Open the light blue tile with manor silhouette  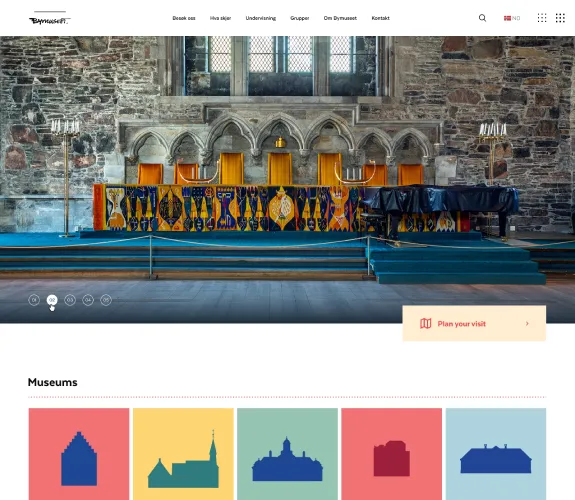(496, 454)
